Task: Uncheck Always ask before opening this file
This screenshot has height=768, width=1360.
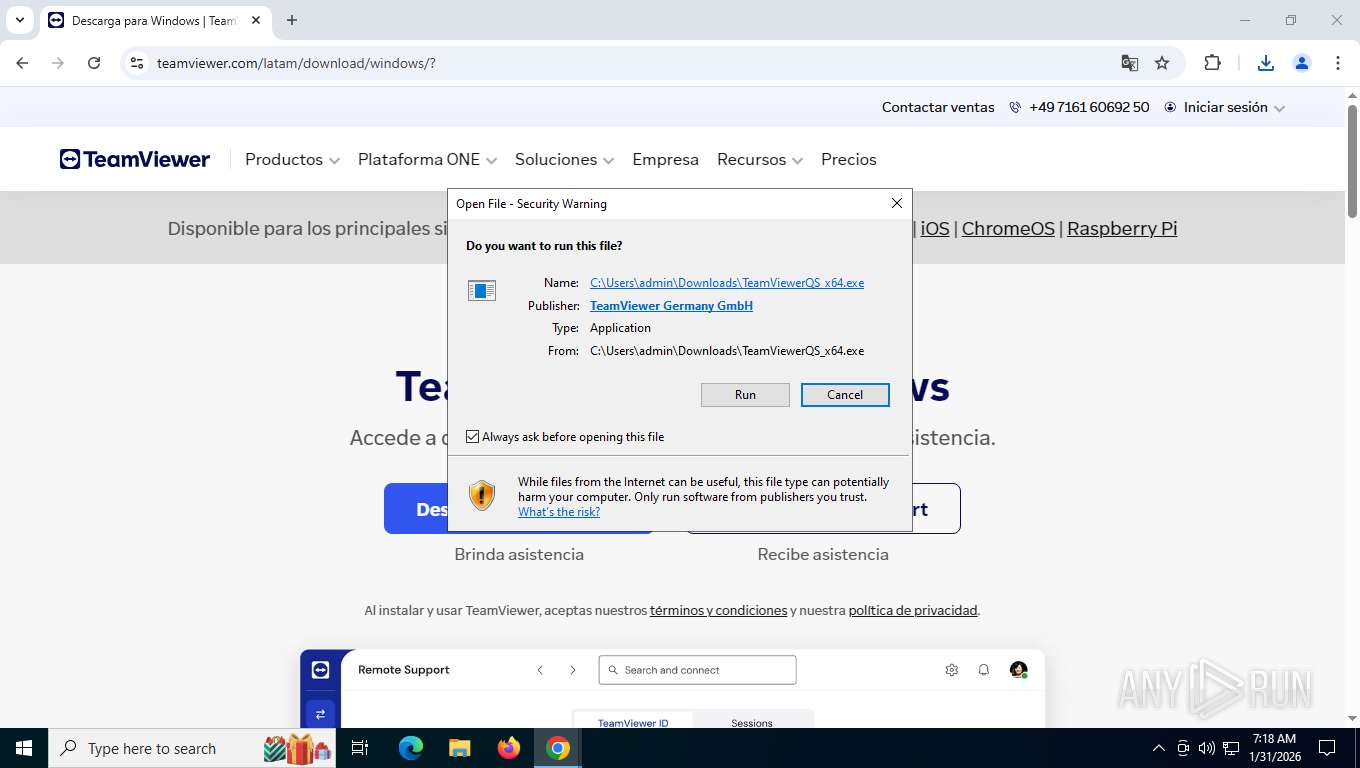Action: pos(473,437)
